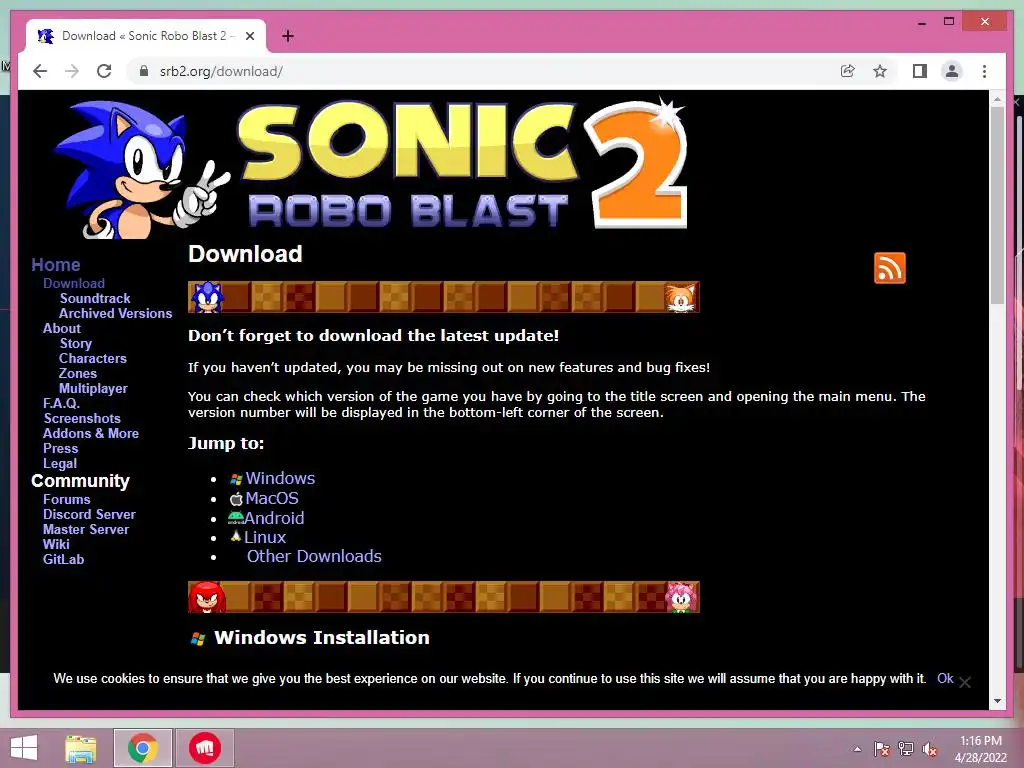Open F.A.Q. sidebar link

click(61, 404)
